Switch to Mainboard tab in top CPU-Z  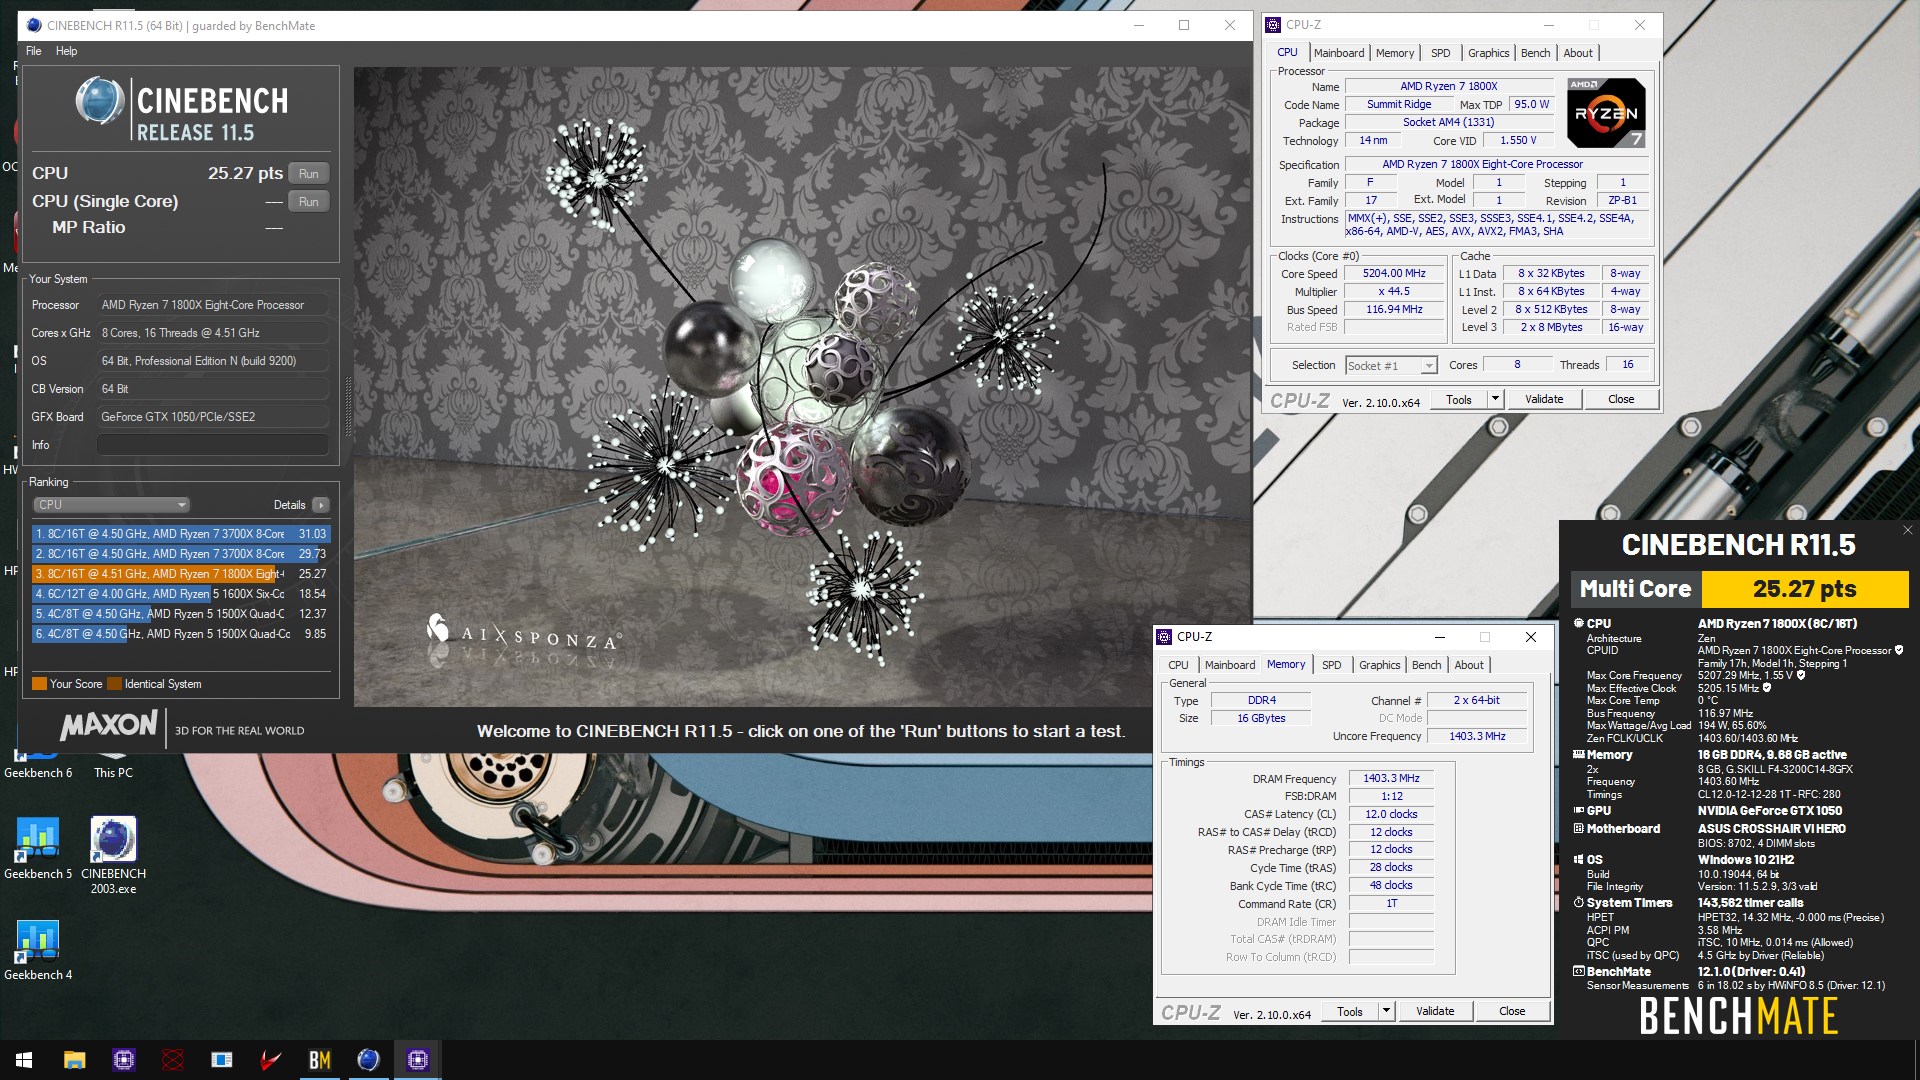click(x=1338, y=53)
